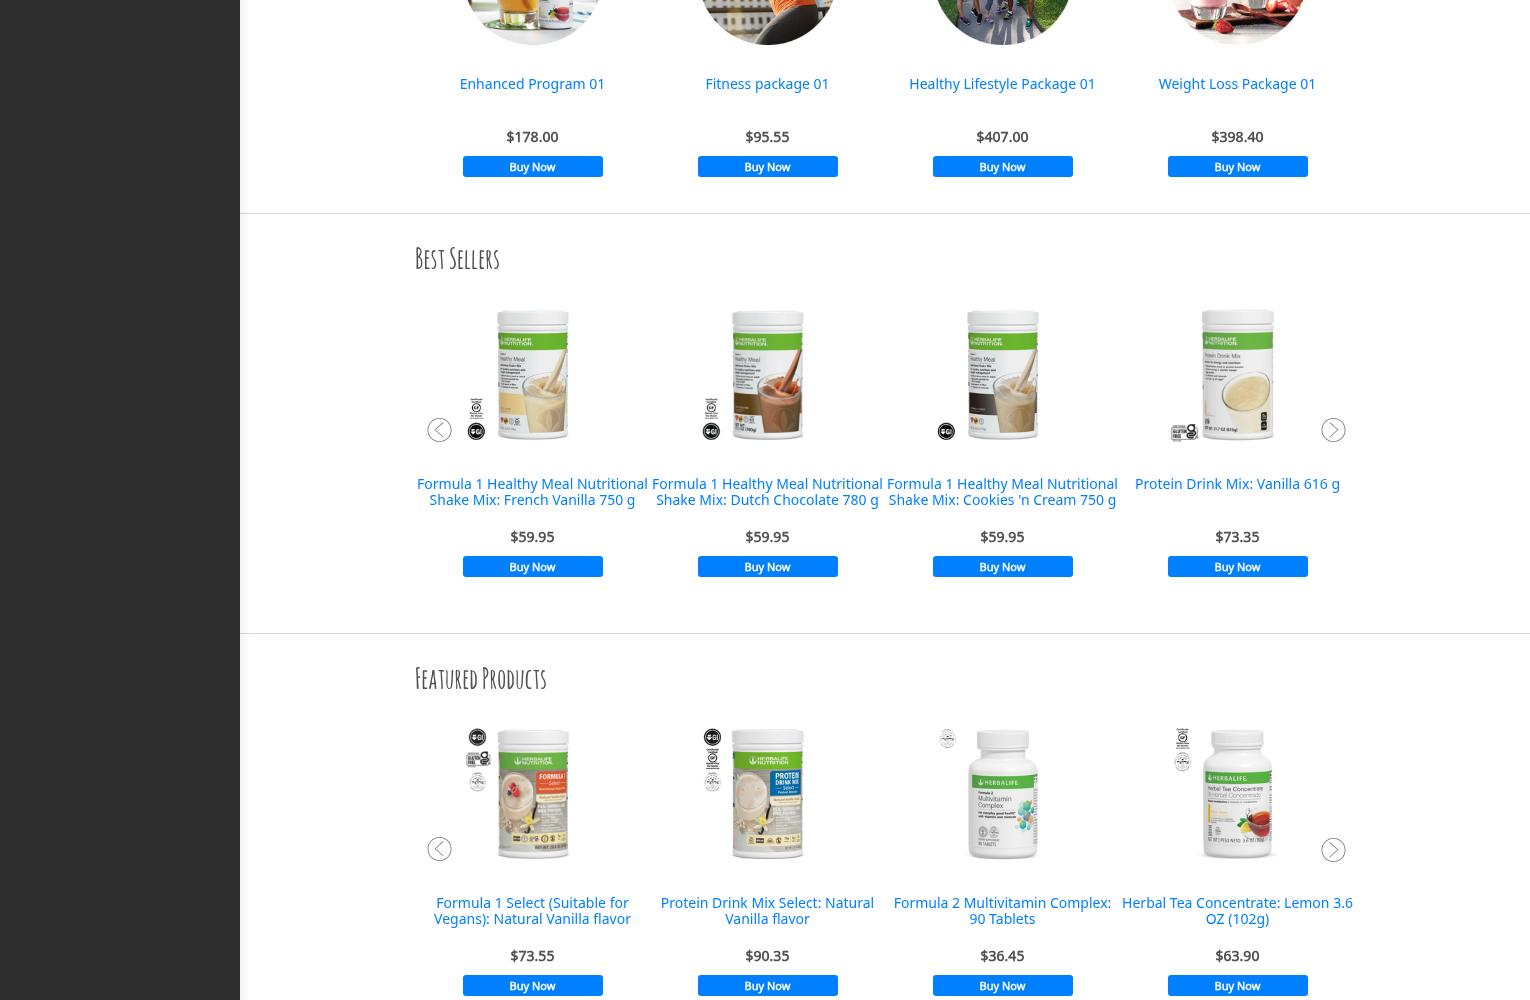Open Formula 2 Multivitamin Complex image
This screenshot has width=1530, height=1000.
click(x=1002, y=794)
